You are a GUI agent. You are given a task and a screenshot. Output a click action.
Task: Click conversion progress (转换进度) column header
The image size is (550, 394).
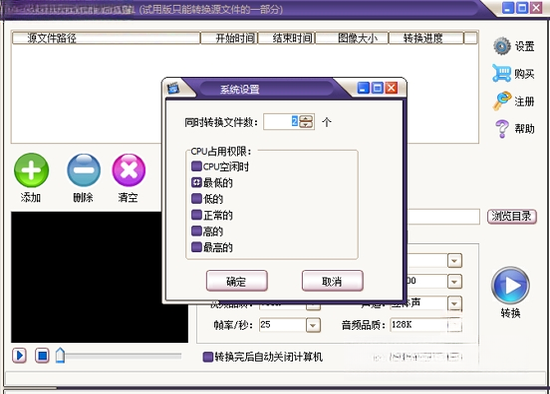point(426,38)
